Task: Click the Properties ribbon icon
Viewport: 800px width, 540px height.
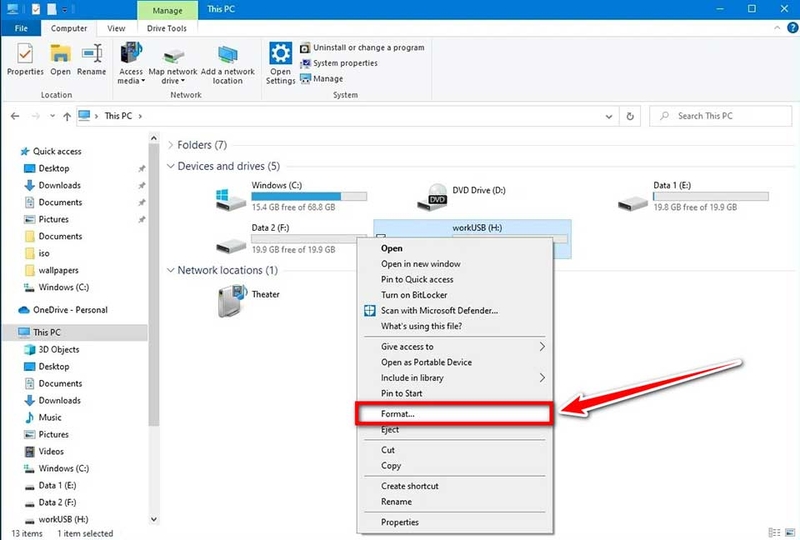Action: [x=25, y=59]
